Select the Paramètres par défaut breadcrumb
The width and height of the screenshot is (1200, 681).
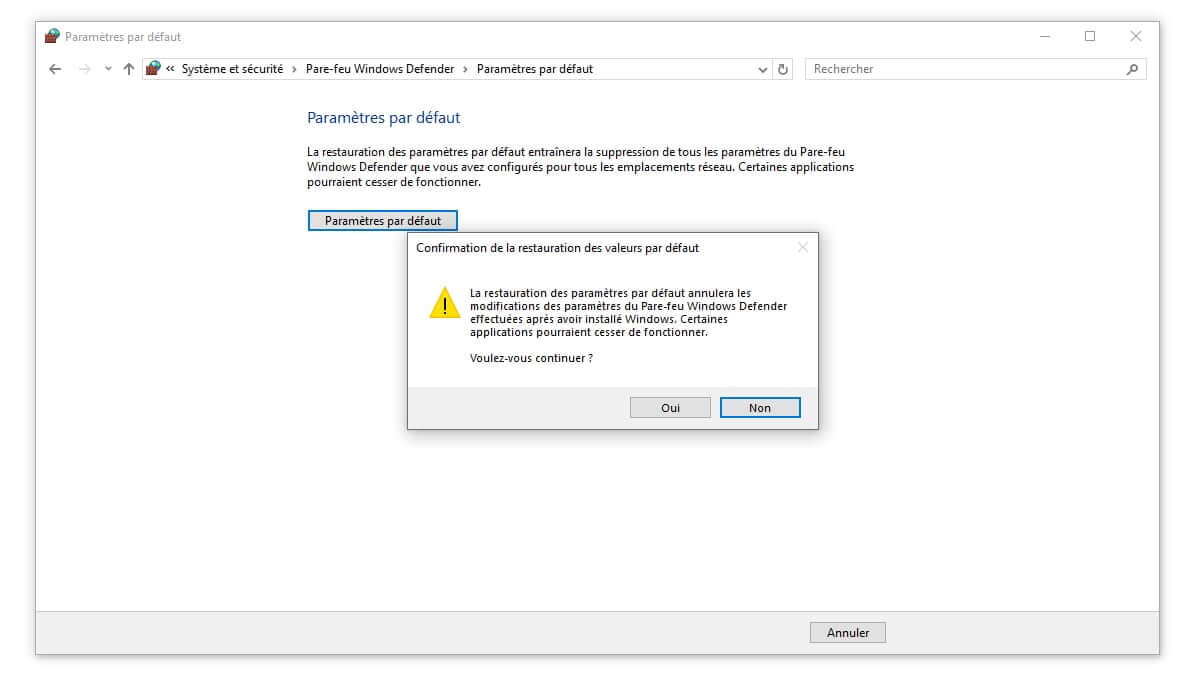point(535,69)
